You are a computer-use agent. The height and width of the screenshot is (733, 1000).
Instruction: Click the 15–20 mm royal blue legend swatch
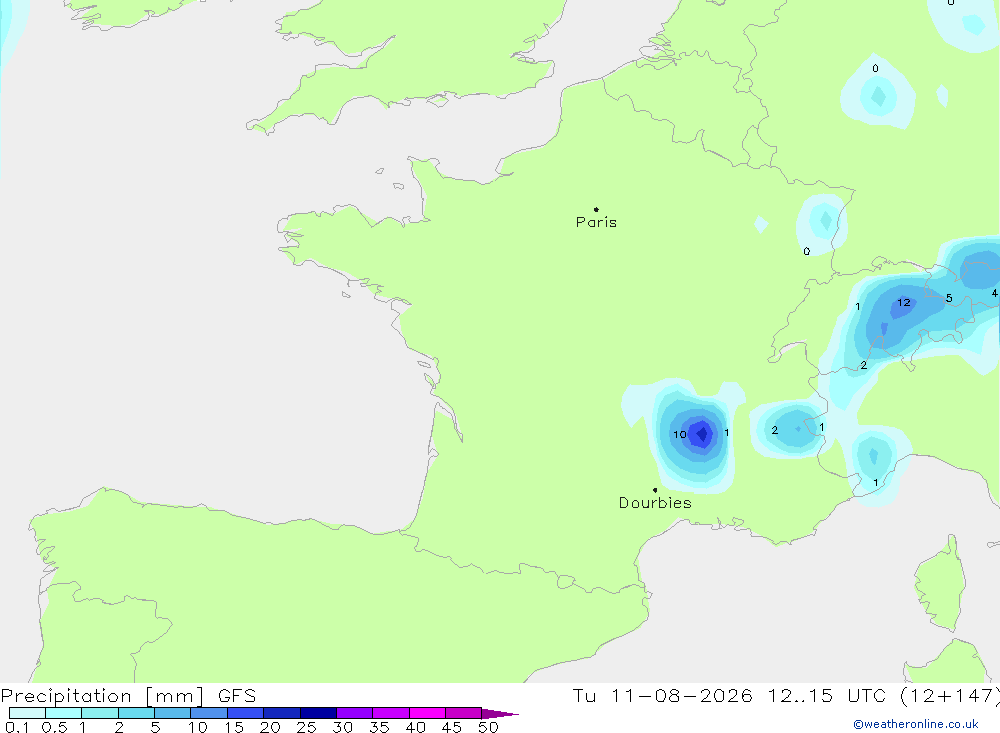[246, 713]
